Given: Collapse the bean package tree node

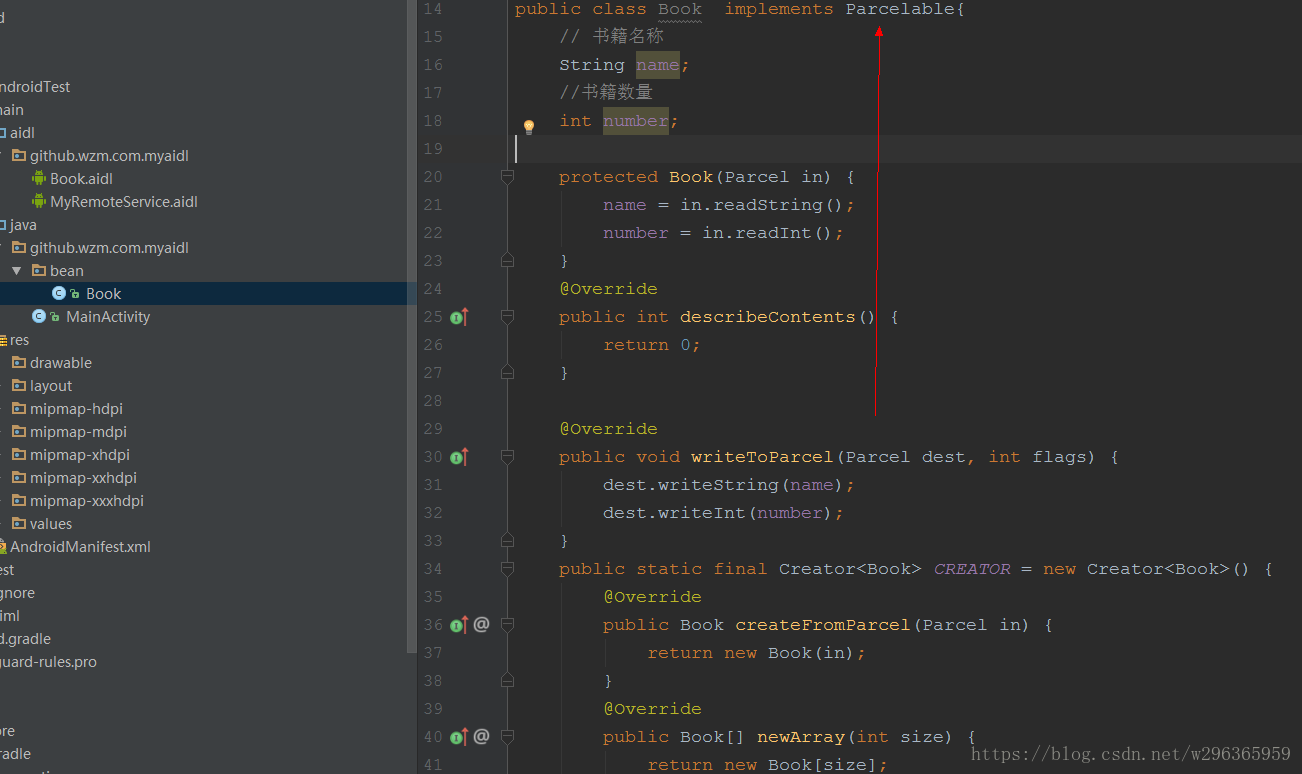Looking at the screenshot, I should pos(17,271).
